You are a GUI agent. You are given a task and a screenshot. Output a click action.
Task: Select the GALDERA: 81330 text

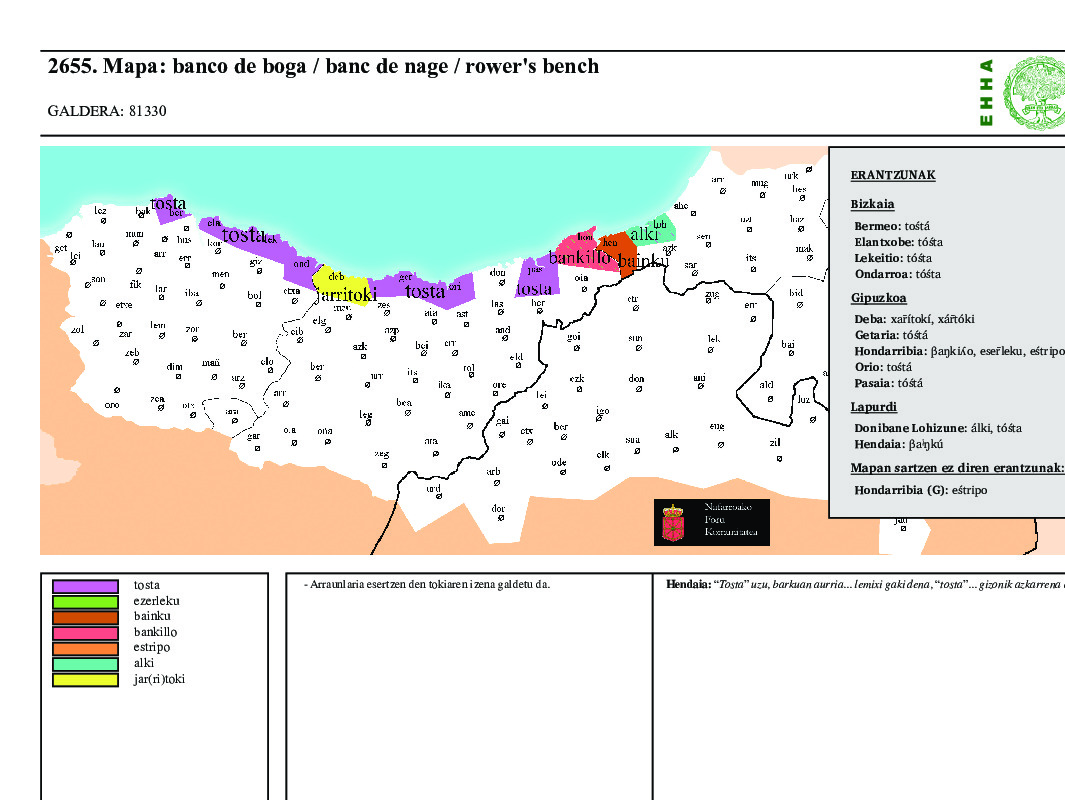(107, 111)
